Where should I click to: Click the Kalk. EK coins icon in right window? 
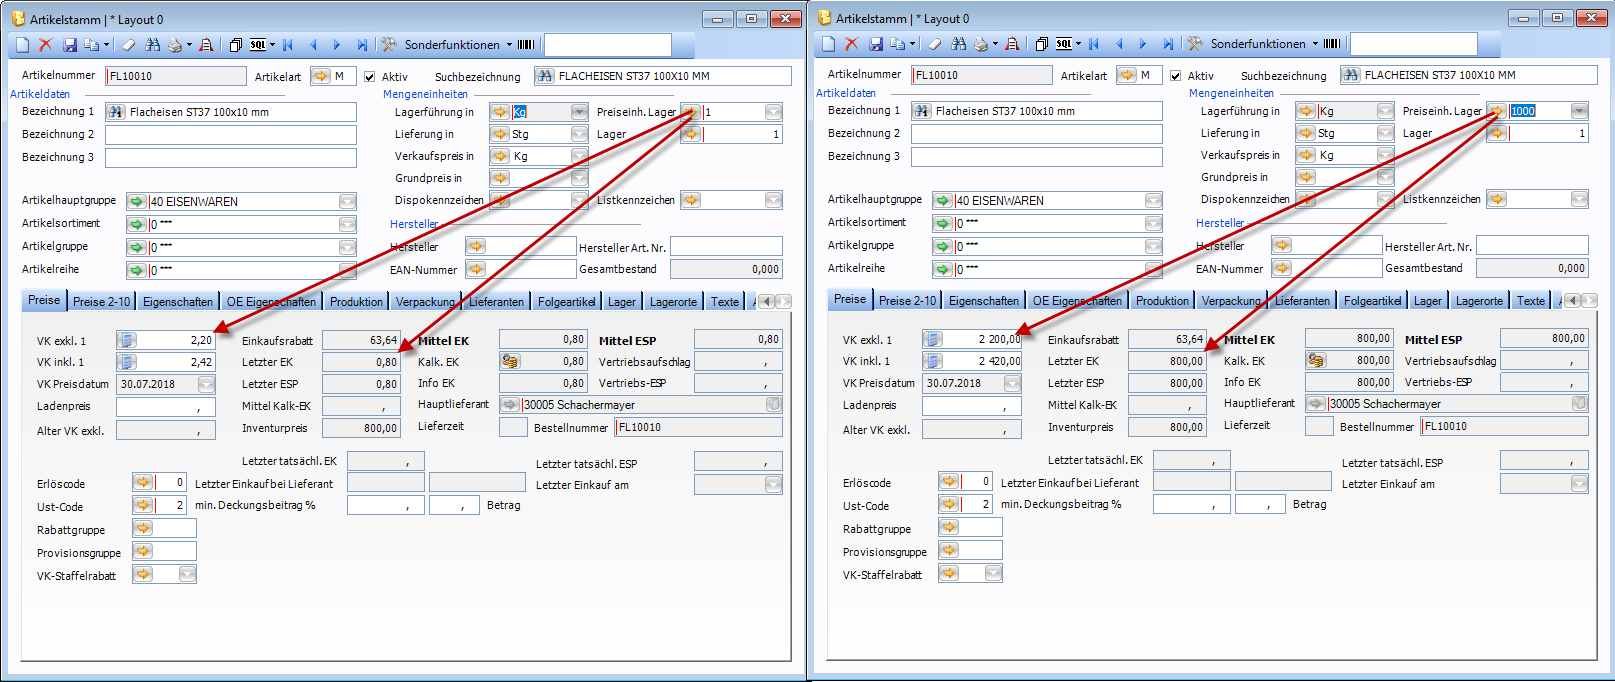pyautogui.click(x=1316, y=361)
